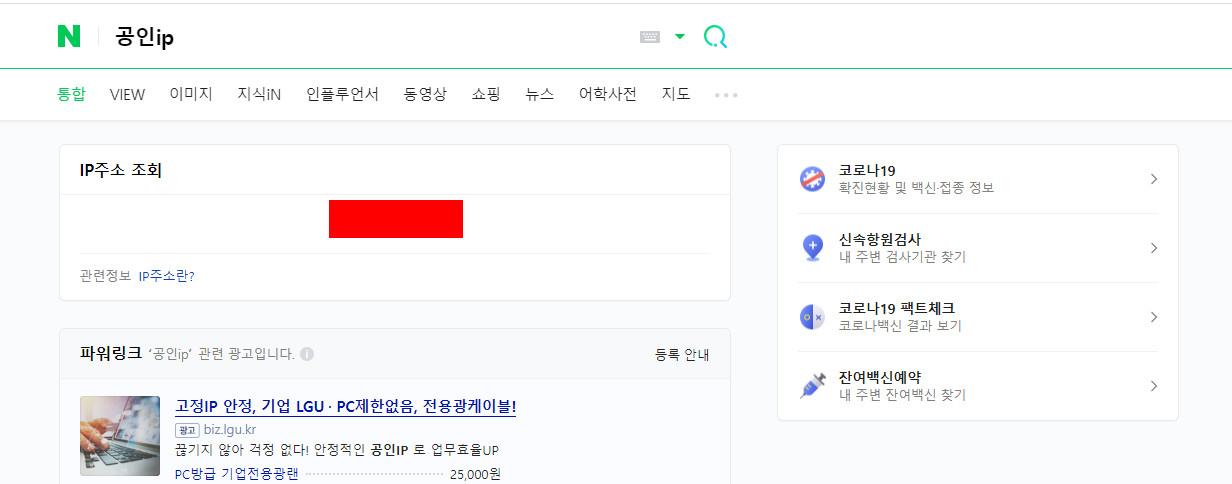Click the chevron on 코로나19 팩트체크 row
Viewport: 1232px width, 484px height.
click(x=1153, y=317)
